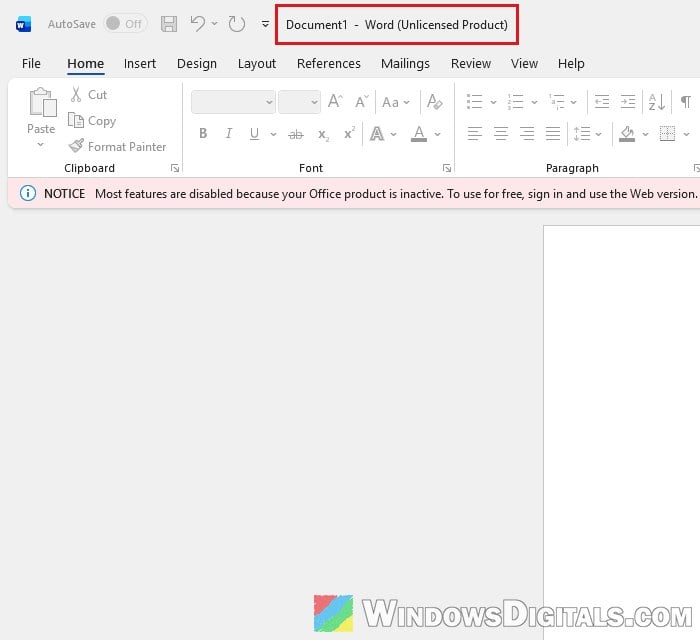Click the Word application icon
The width and height of the screenshot is (700, 640).
click(23, 24)
